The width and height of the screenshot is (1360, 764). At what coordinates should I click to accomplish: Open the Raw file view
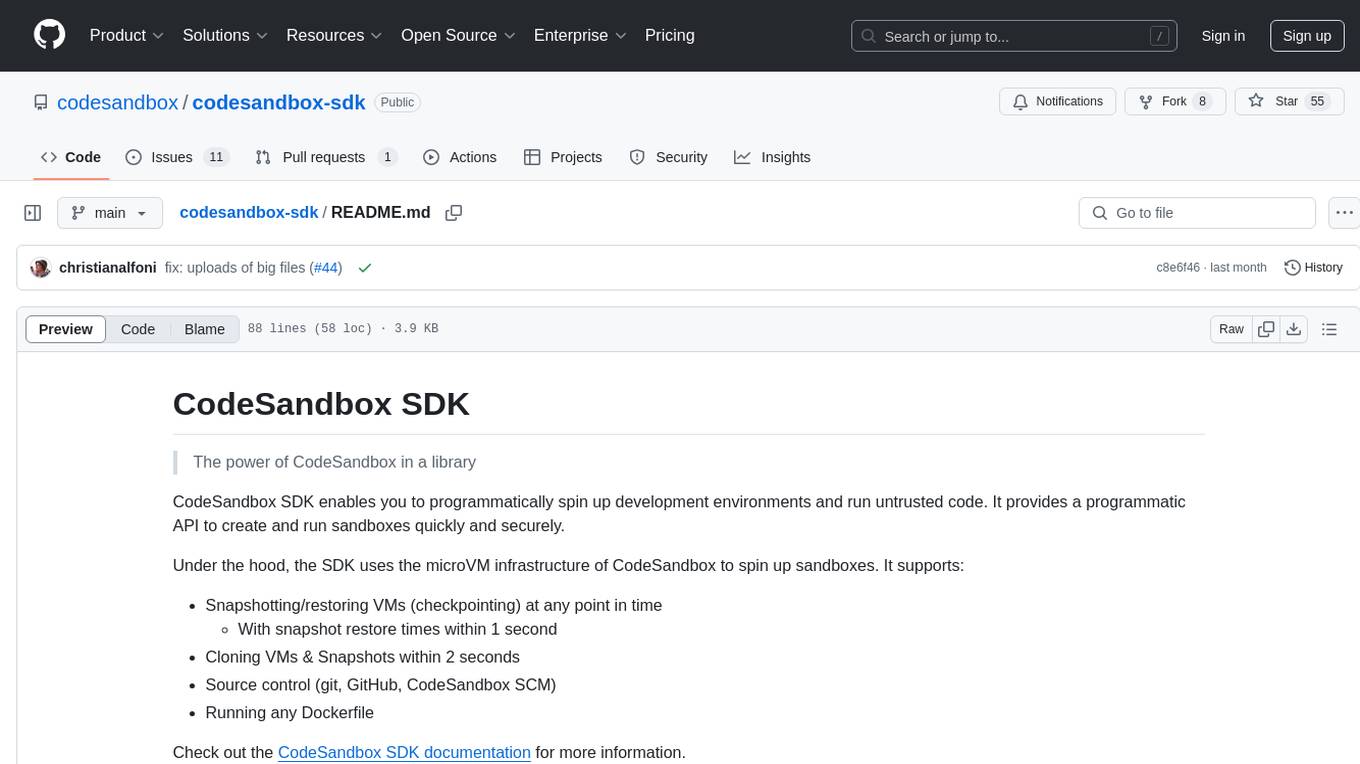point(1231,329)
